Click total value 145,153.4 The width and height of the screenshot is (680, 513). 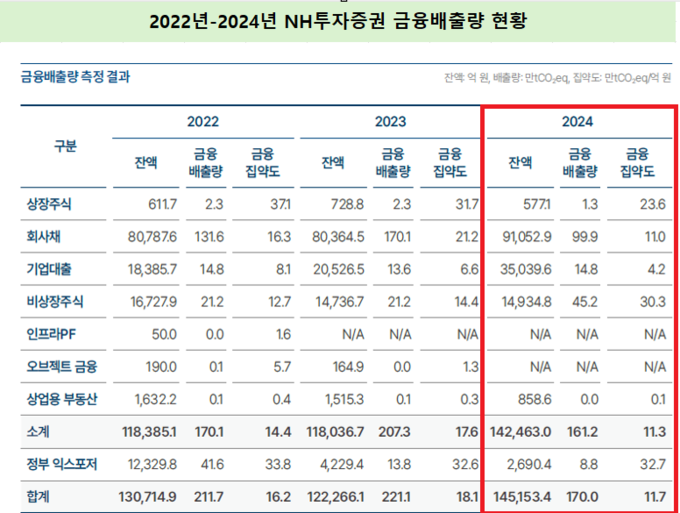click(x=522, y=497)
